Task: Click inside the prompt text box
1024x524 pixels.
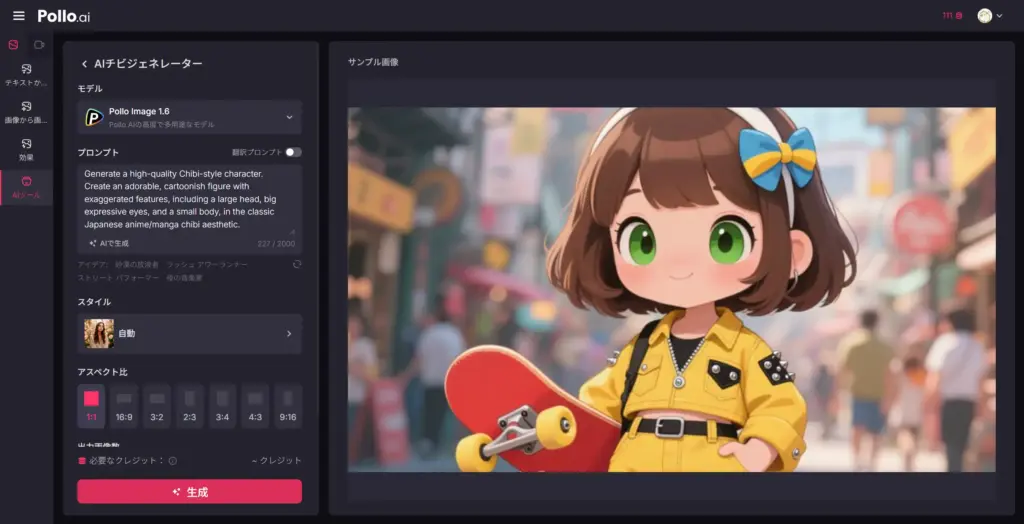Action: (189, 201)
